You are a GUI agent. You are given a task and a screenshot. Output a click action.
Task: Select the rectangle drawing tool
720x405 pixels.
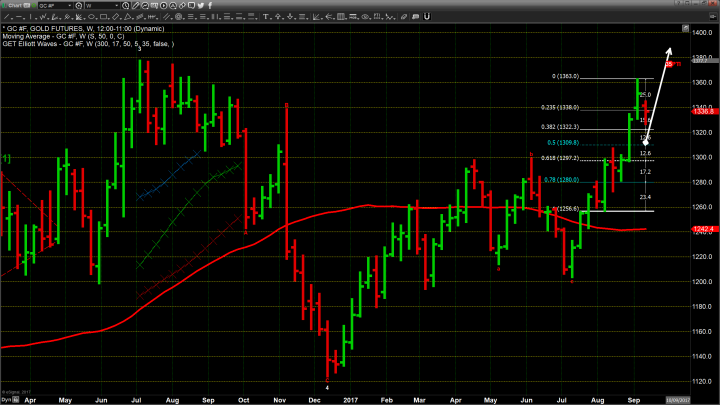point(103,17)
